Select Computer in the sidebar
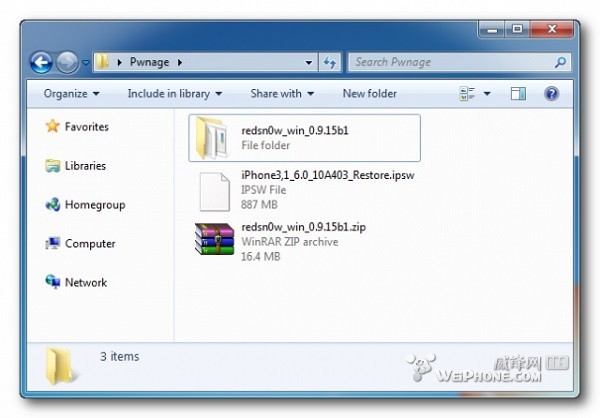 coord(90,244)
